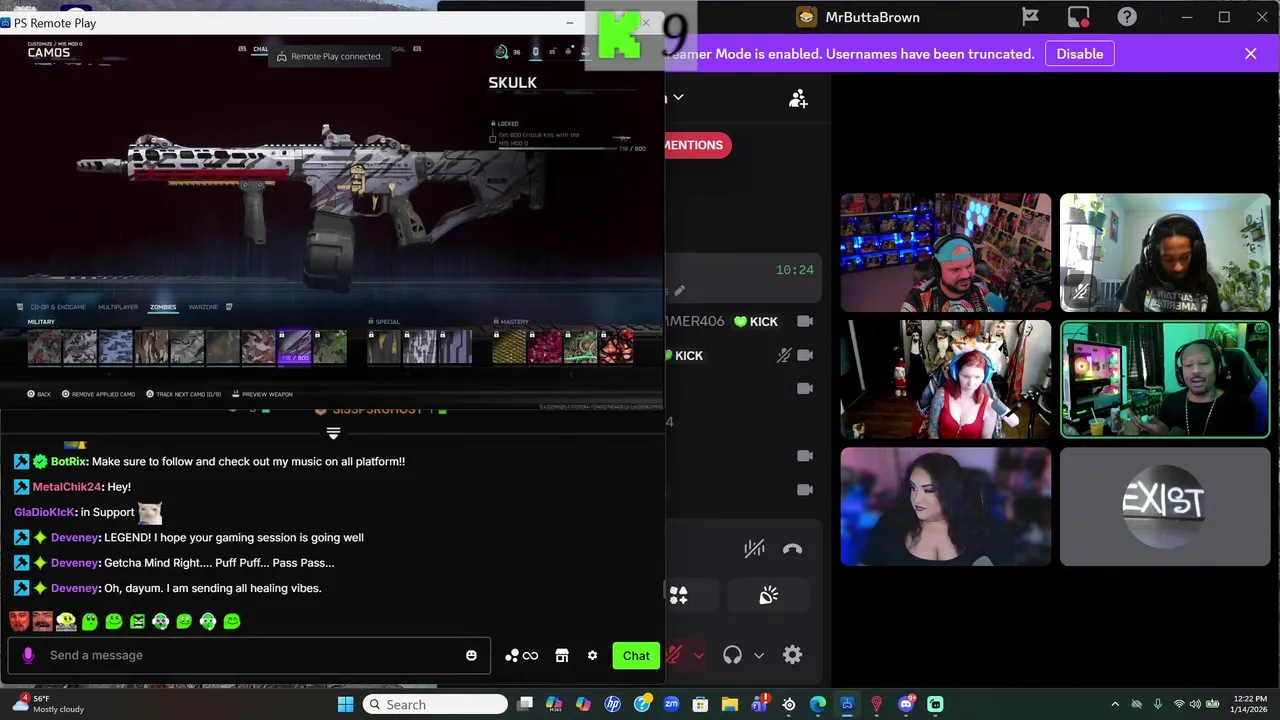
Task: Select the Warzone camo tab
Action: click(x=203, y=307)
